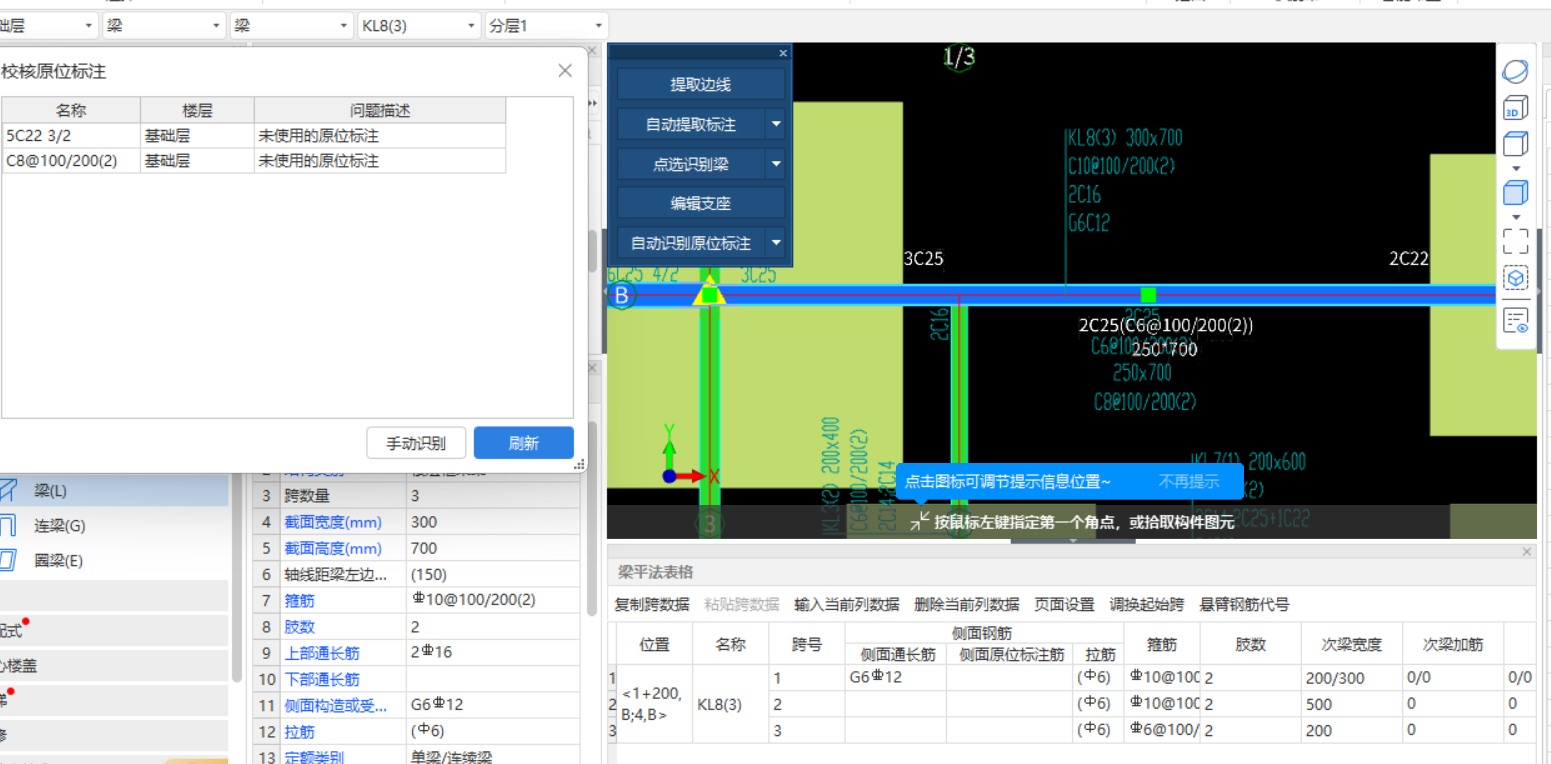Click the 拉筋 property link
The width and height of the screenshot is (1551, 764).
tap(299, 731)
